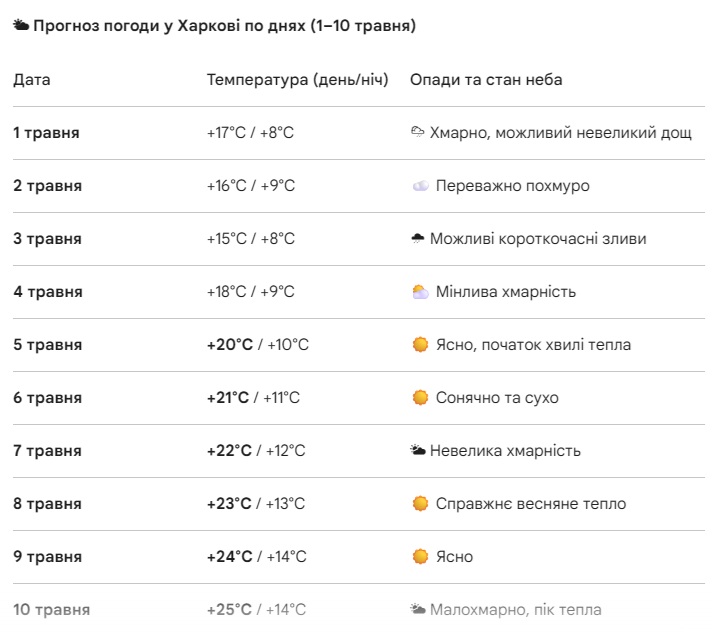
Task: Click the sun icon for 5 травня
Action: coord(420,345)
